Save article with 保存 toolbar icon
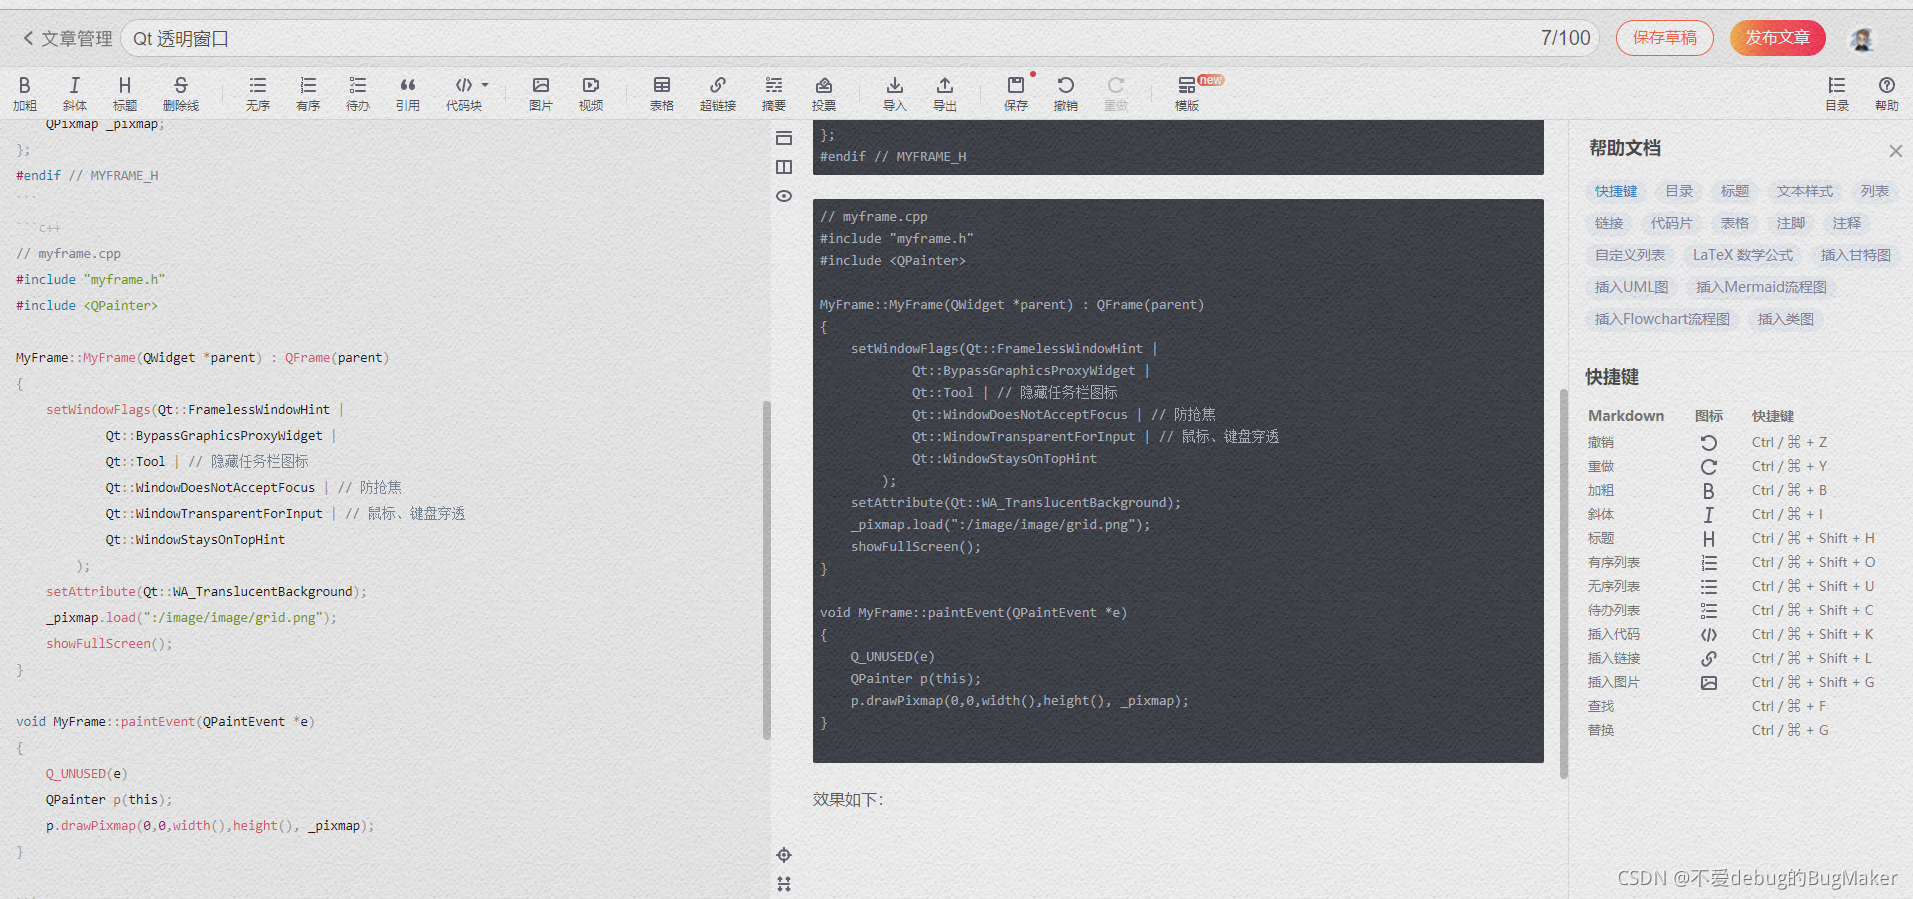The image size is (1913, 899). tap(1016, 93)
